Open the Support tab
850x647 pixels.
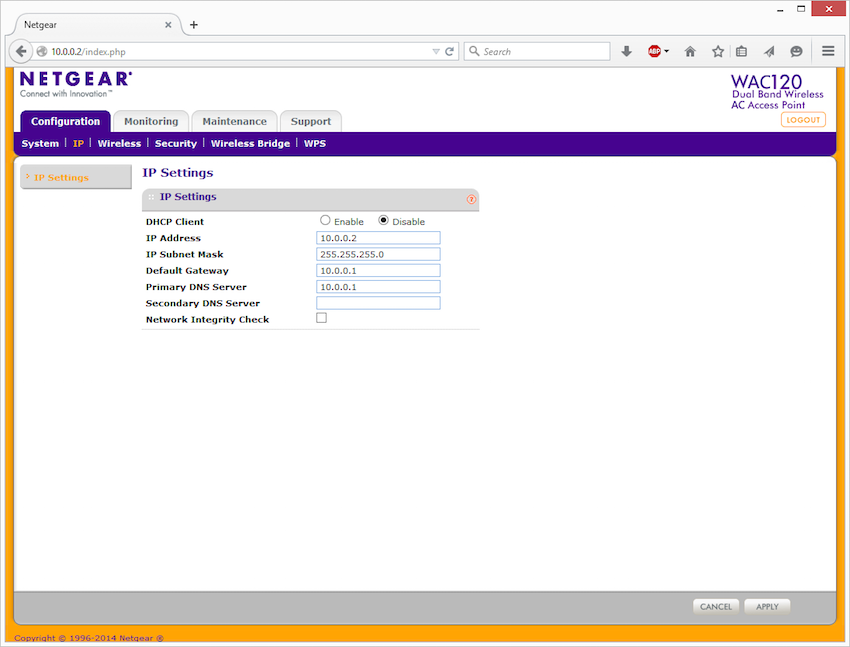(x=311, y=121)
